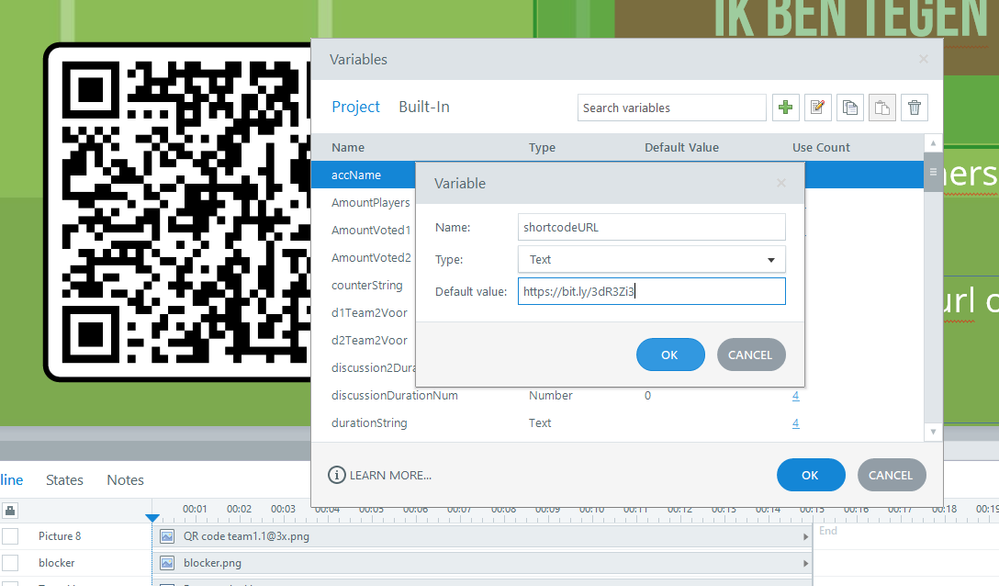The height and width of the screenshot is (586, 999).
Task: Sort by the Use Count column header
Action: [821, 148]
